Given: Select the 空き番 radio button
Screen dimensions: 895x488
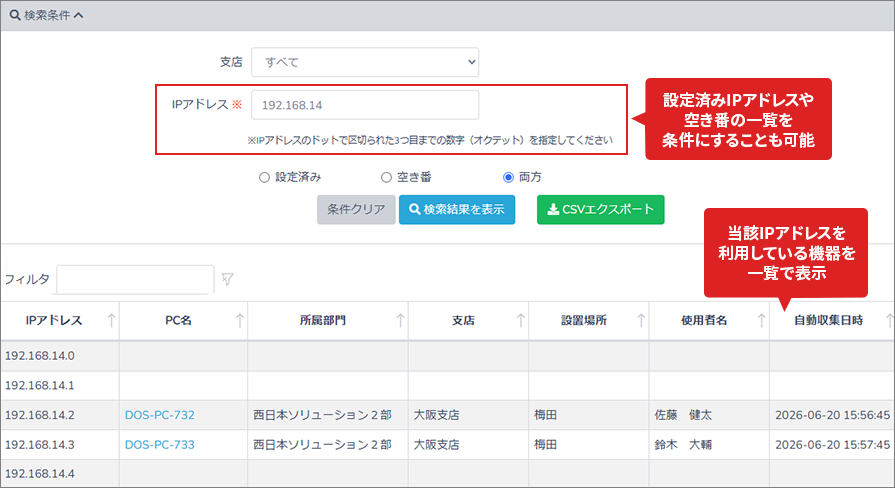Looking at the screenshot, I should tap(386, 178).
